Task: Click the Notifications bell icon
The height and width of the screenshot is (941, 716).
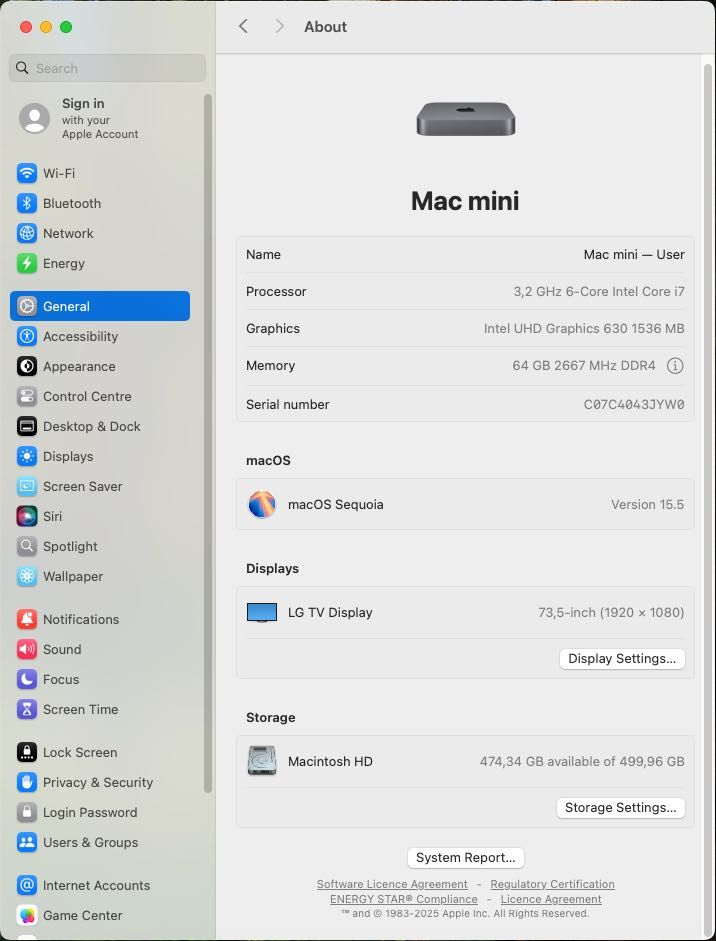Action: click(x=26, y=619)
